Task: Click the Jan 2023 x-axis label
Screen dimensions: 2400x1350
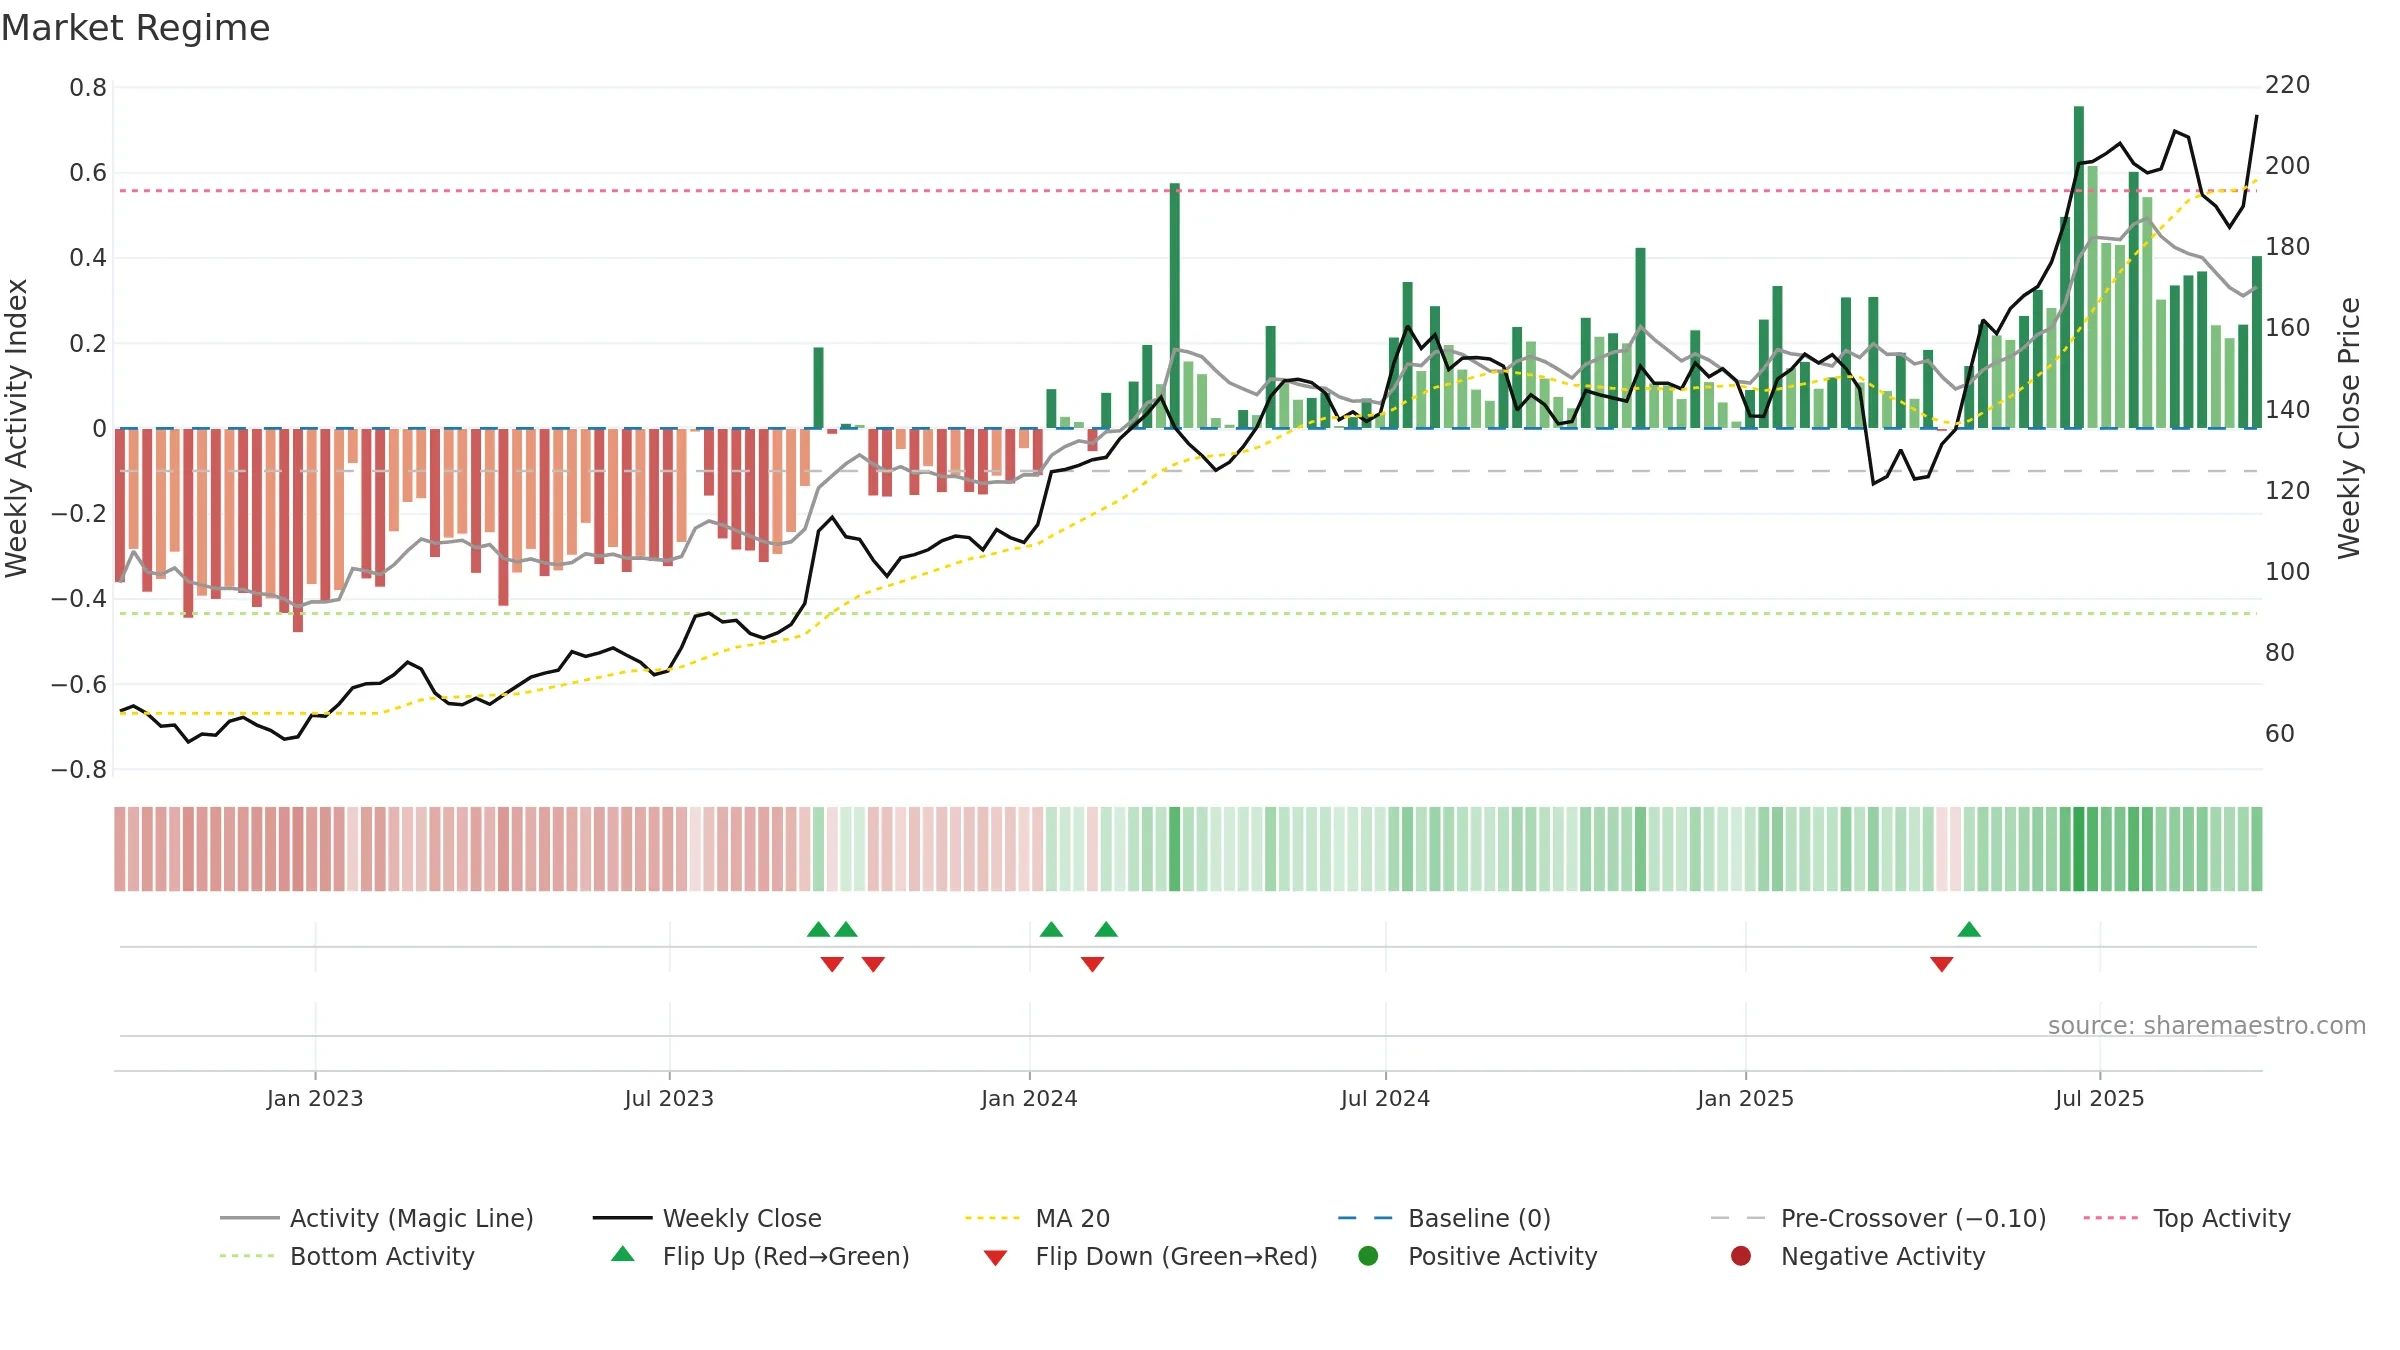Action: pyautogui.click(x=315, y=1099)
